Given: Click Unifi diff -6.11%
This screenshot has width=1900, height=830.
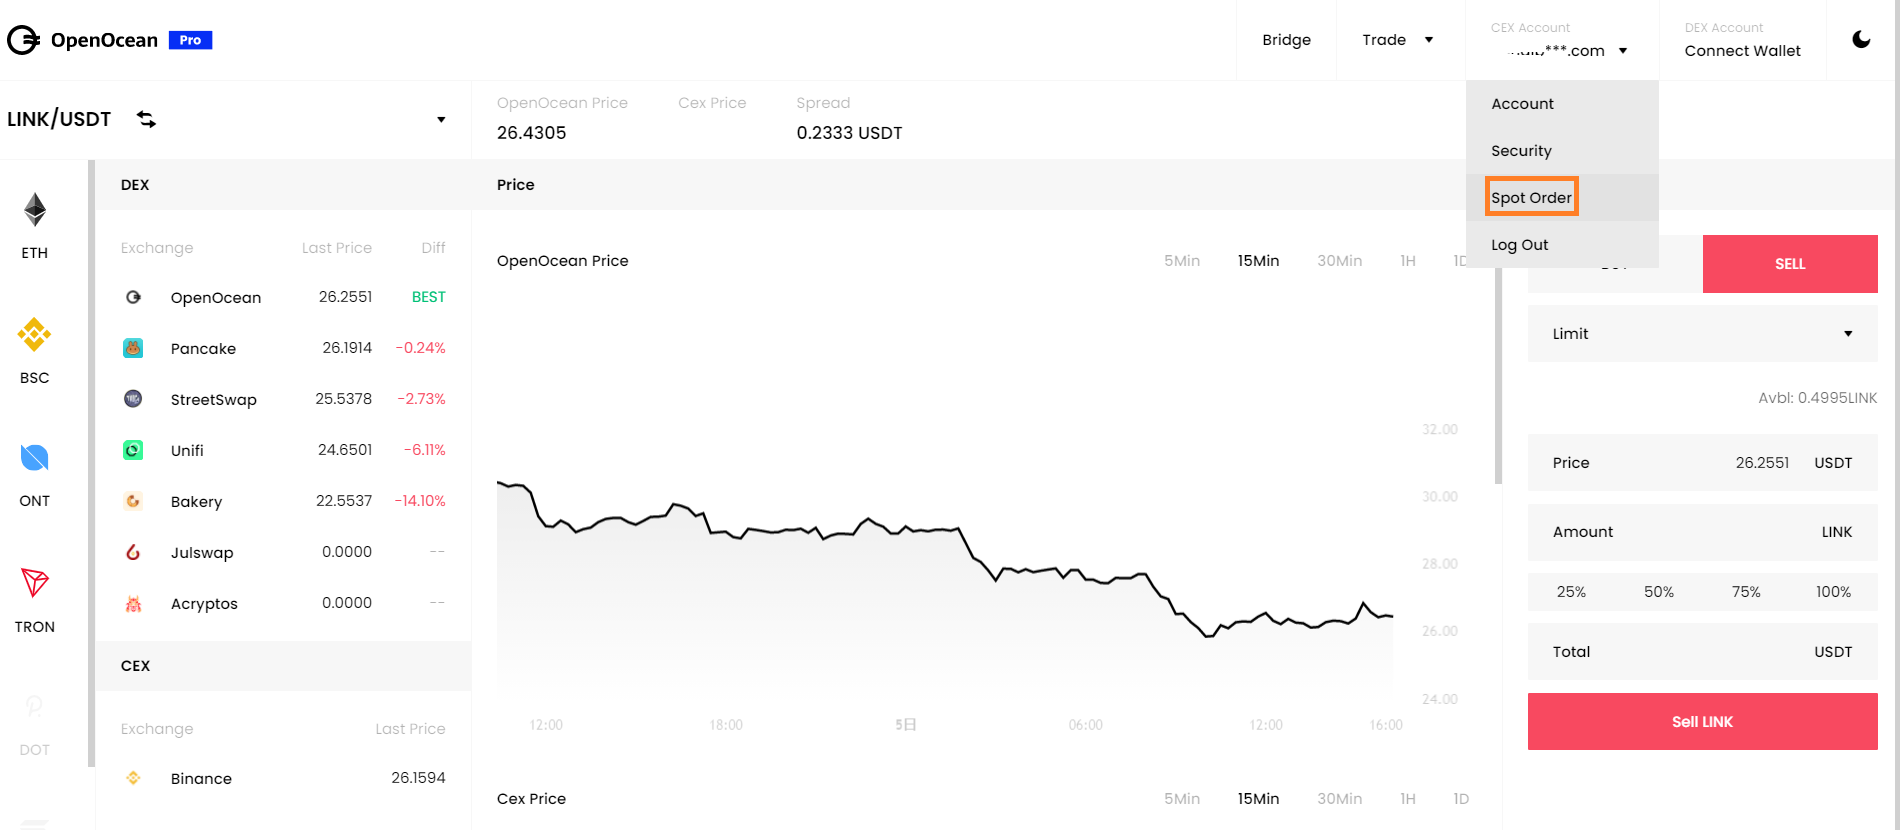Looking at the screenshot, I should 424,450.
